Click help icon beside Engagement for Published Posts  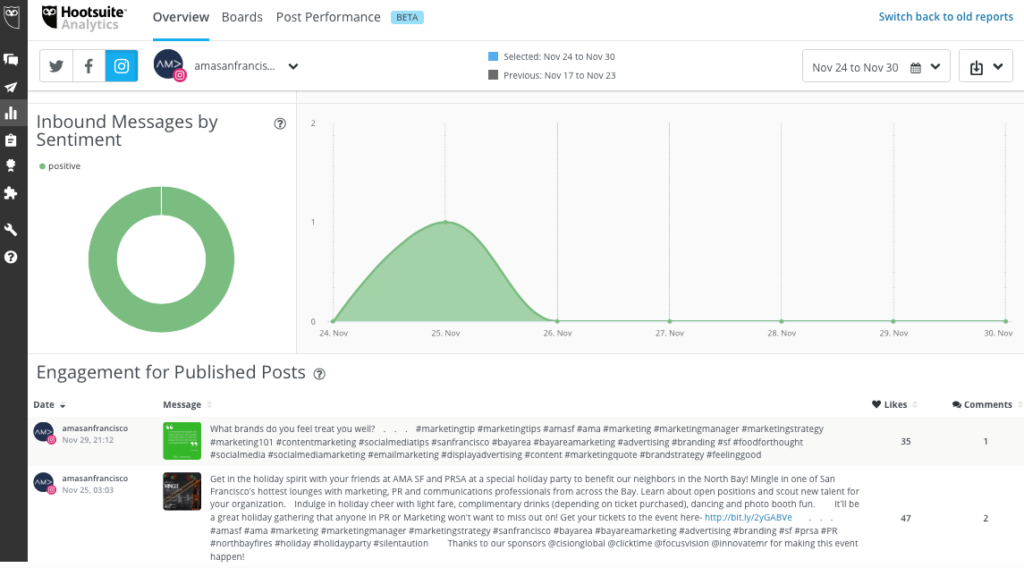point(319,374)
